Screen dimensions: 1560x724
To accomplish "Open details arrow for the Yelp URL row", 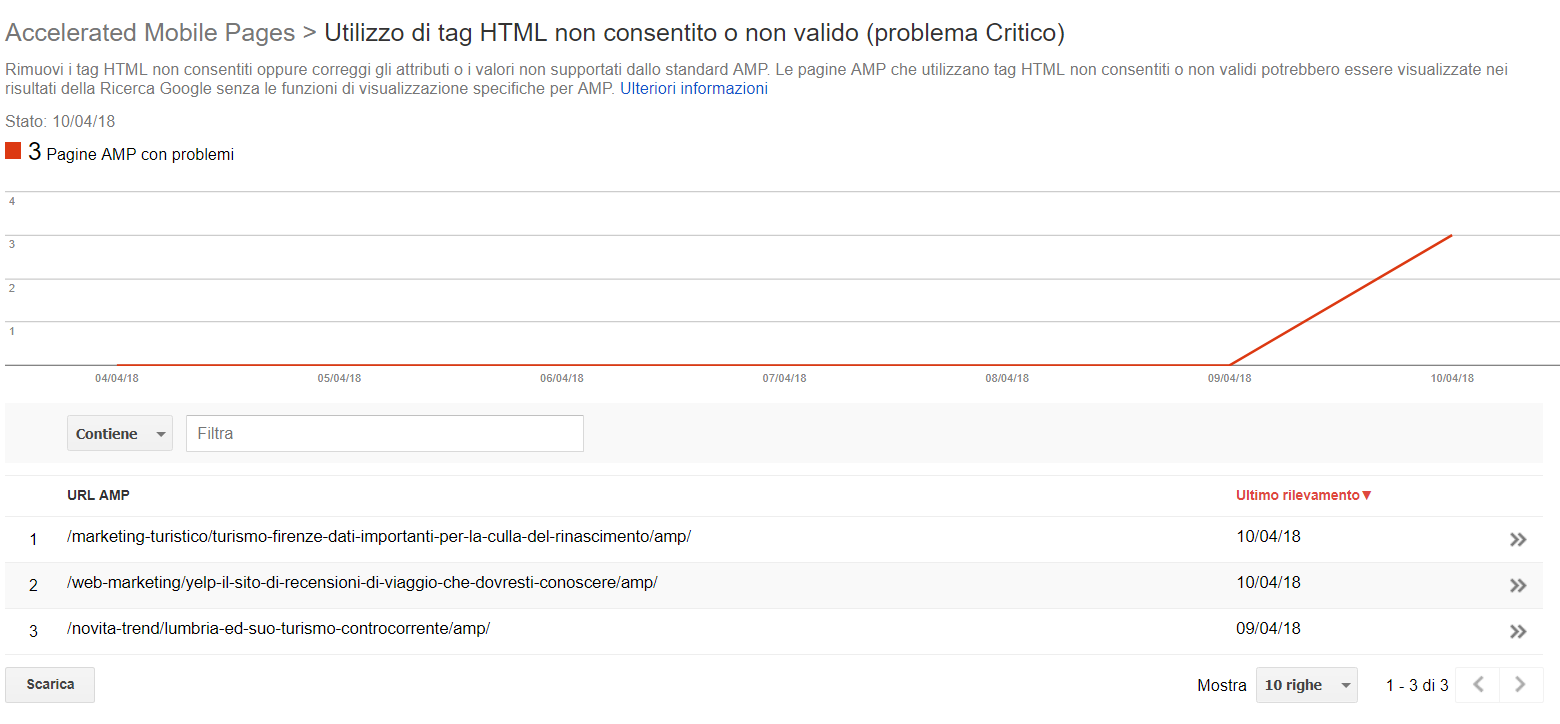I will 1517,586.
